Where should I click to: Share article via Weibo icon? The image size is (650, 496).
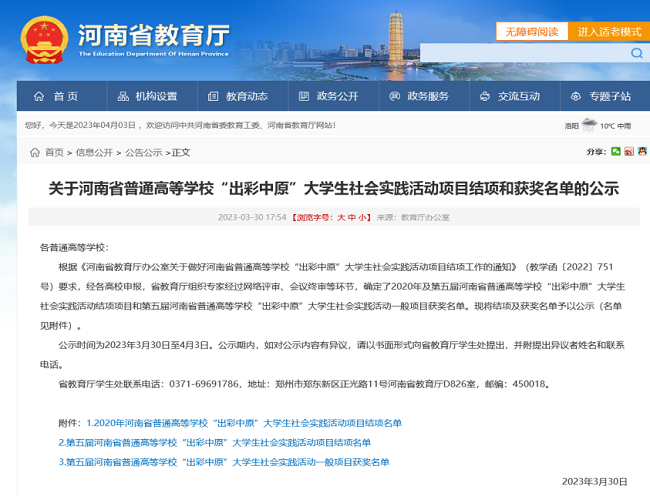[x=629, y=152]
